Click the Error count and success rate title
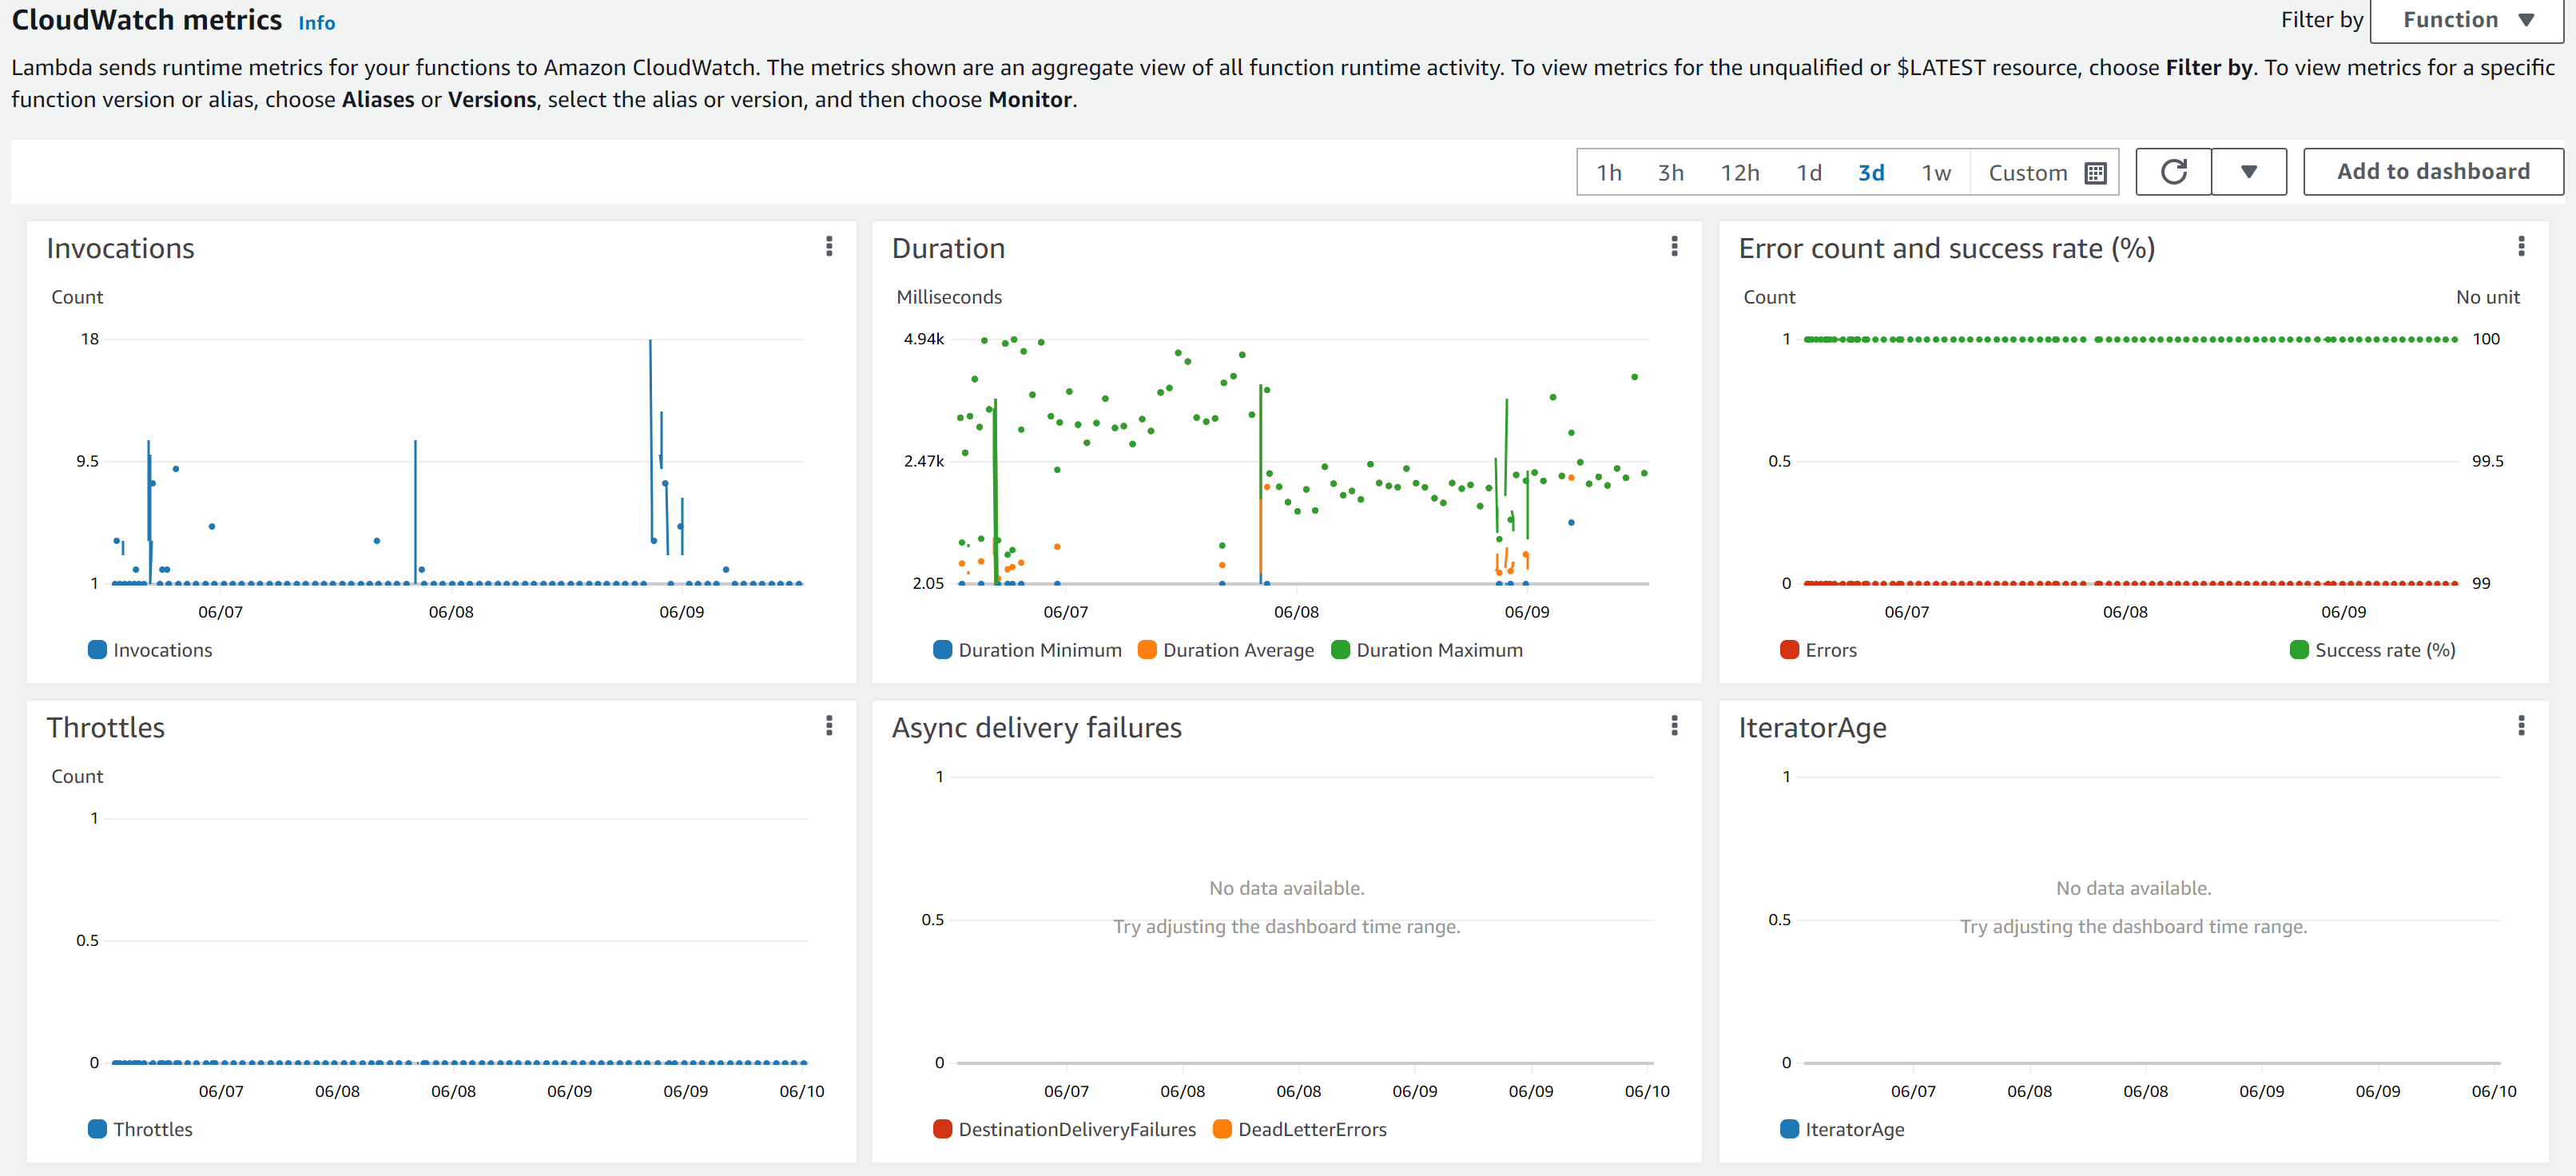Image resolution: width=2576 pixels, height=1176 pixels. tap(1946, 248)
